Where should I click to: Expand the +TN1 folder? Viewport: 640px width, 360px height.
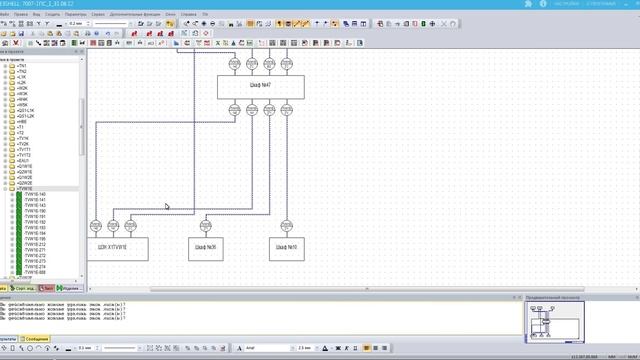(x=5, y=66)
